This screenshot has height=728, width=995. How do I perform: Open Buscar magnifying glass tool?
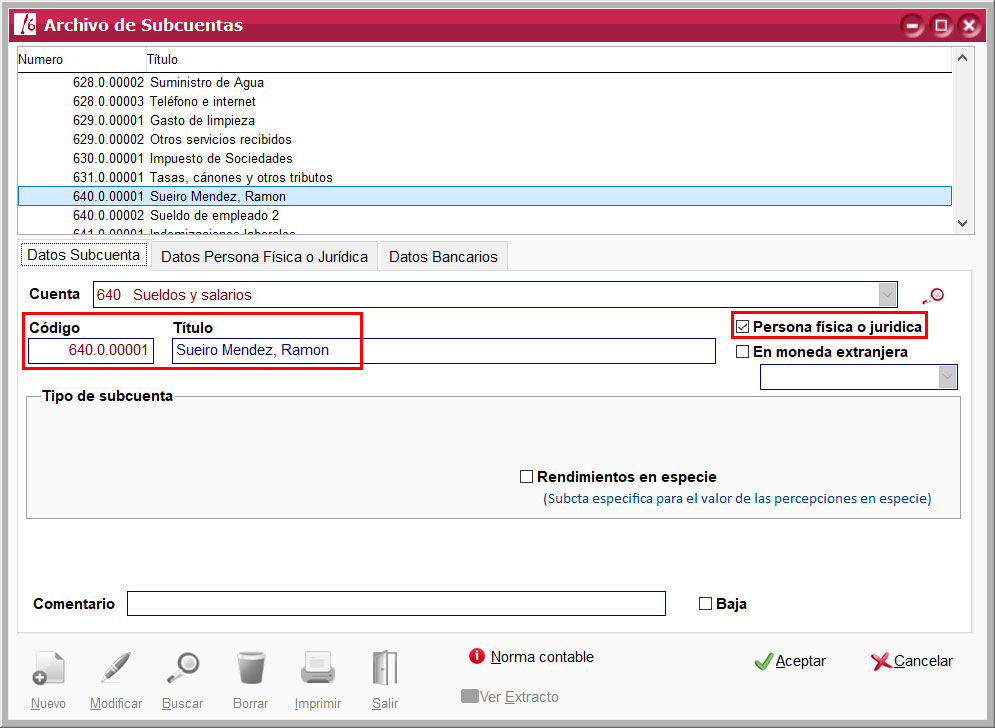(183, 668)
